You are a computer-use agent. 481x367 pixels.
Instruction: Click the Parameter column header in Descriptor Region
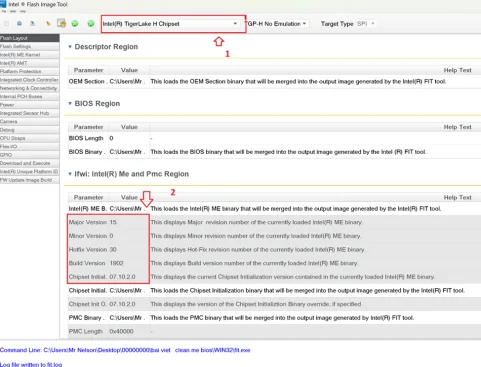[88, 70]
